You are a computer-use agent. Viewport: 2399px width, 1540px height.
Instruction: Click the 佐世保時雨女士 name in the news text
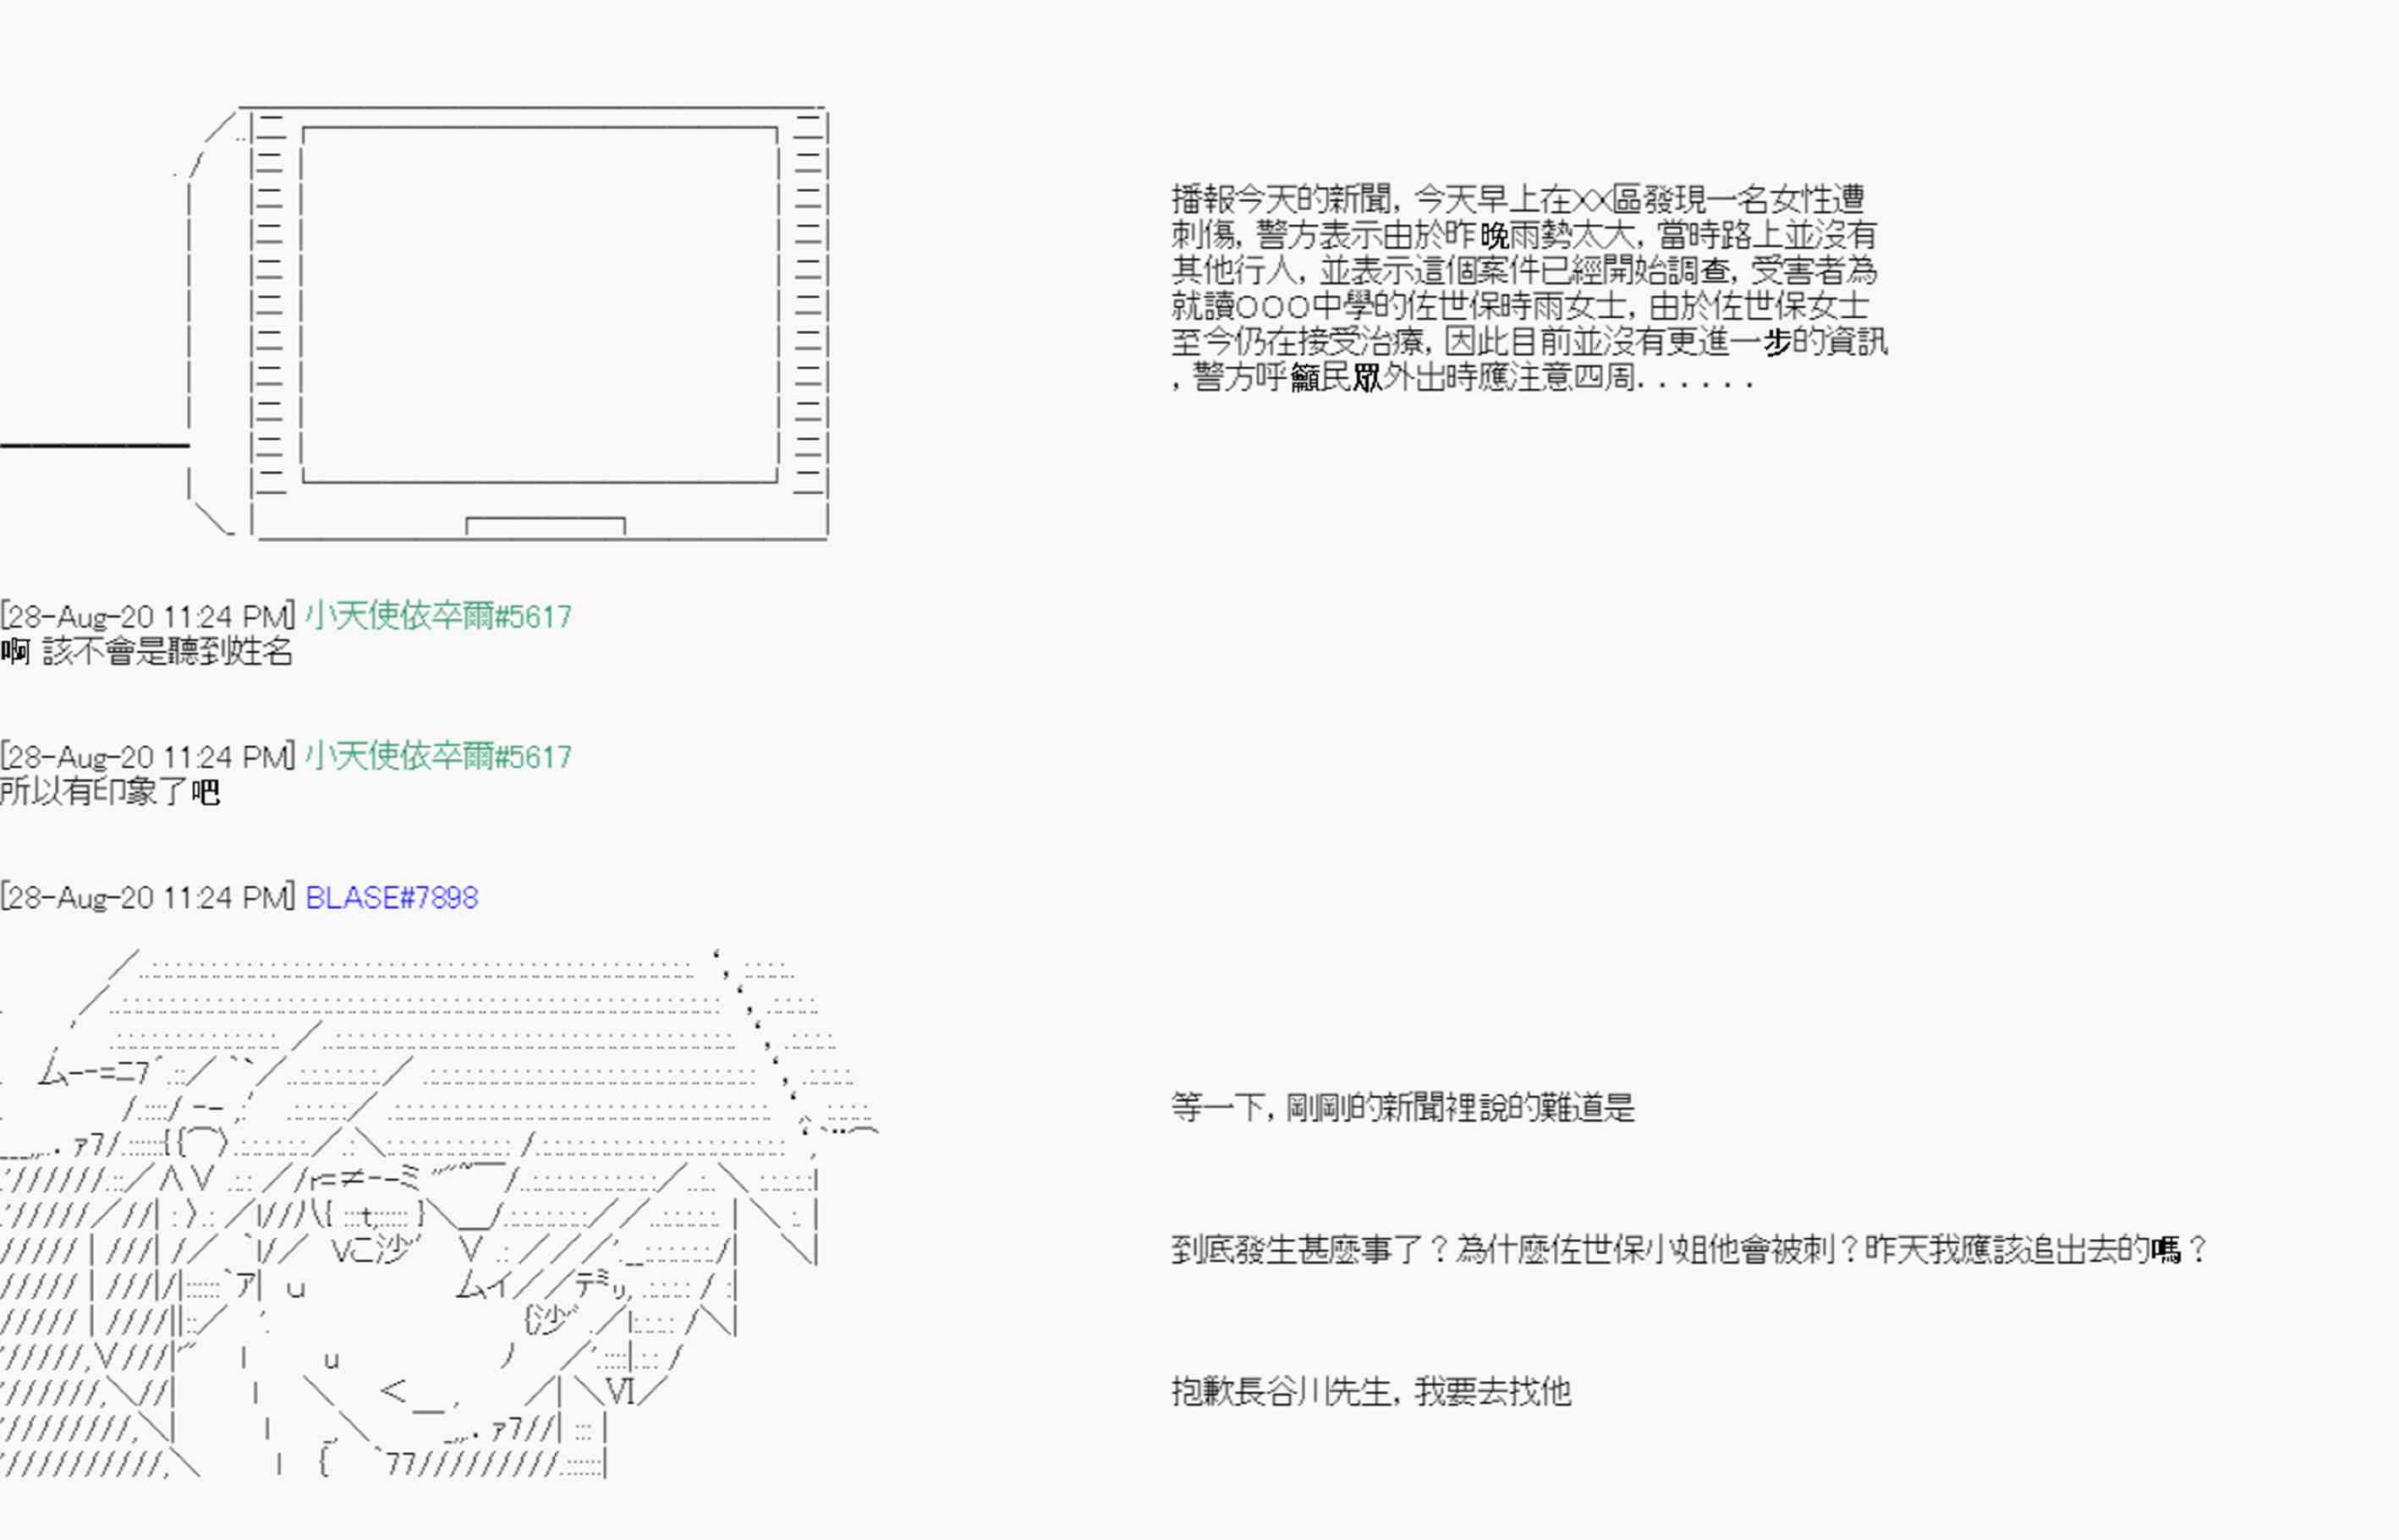[1518, 306]
